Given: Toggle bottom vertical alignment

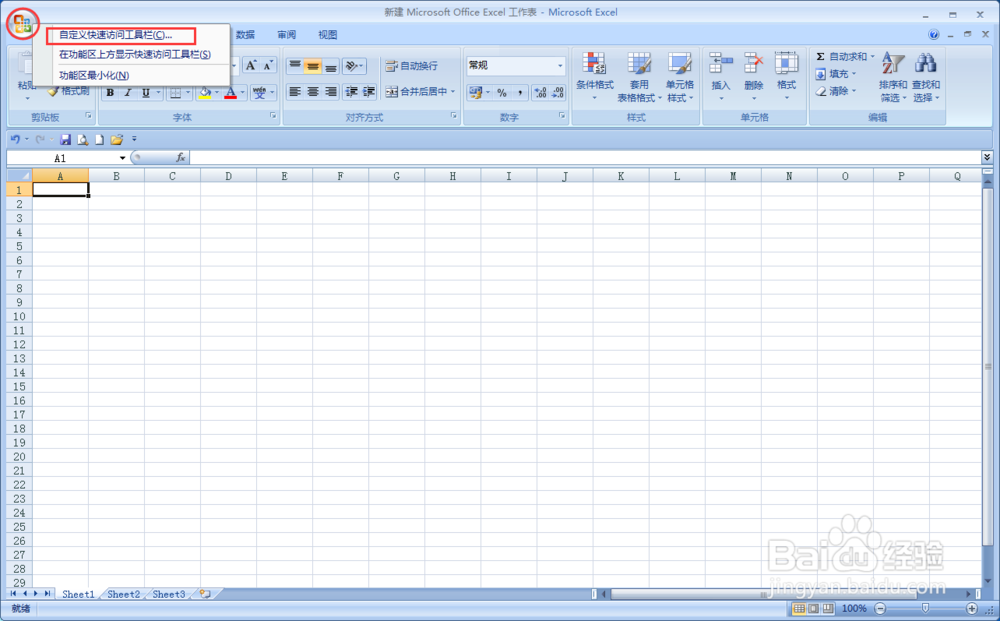Looking at the screenshot, I should [330, 65].
